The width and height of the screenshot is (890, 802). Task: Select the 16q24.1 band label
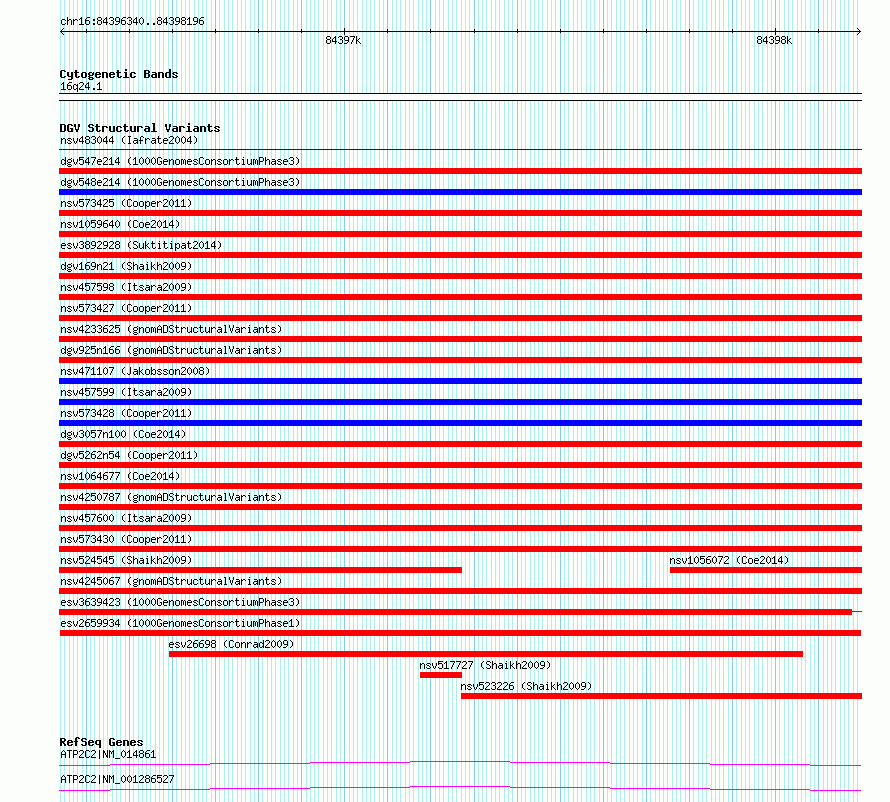[x=81, y=86]
